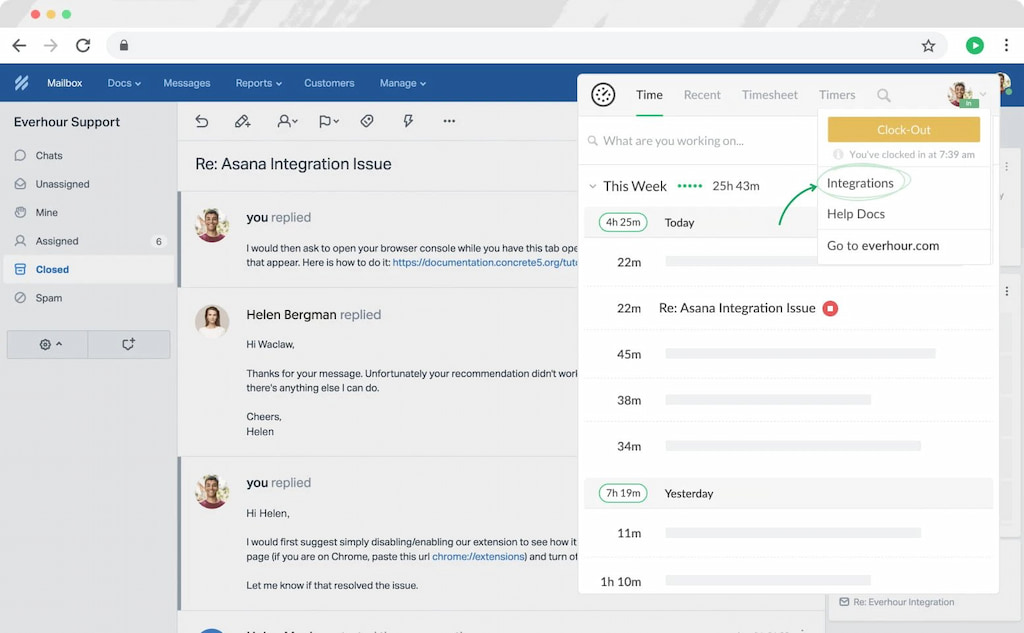Screen dimensions: 1024x633
Task: Run a workflow via the lightning bolt icon
Action: click(407, 120)
